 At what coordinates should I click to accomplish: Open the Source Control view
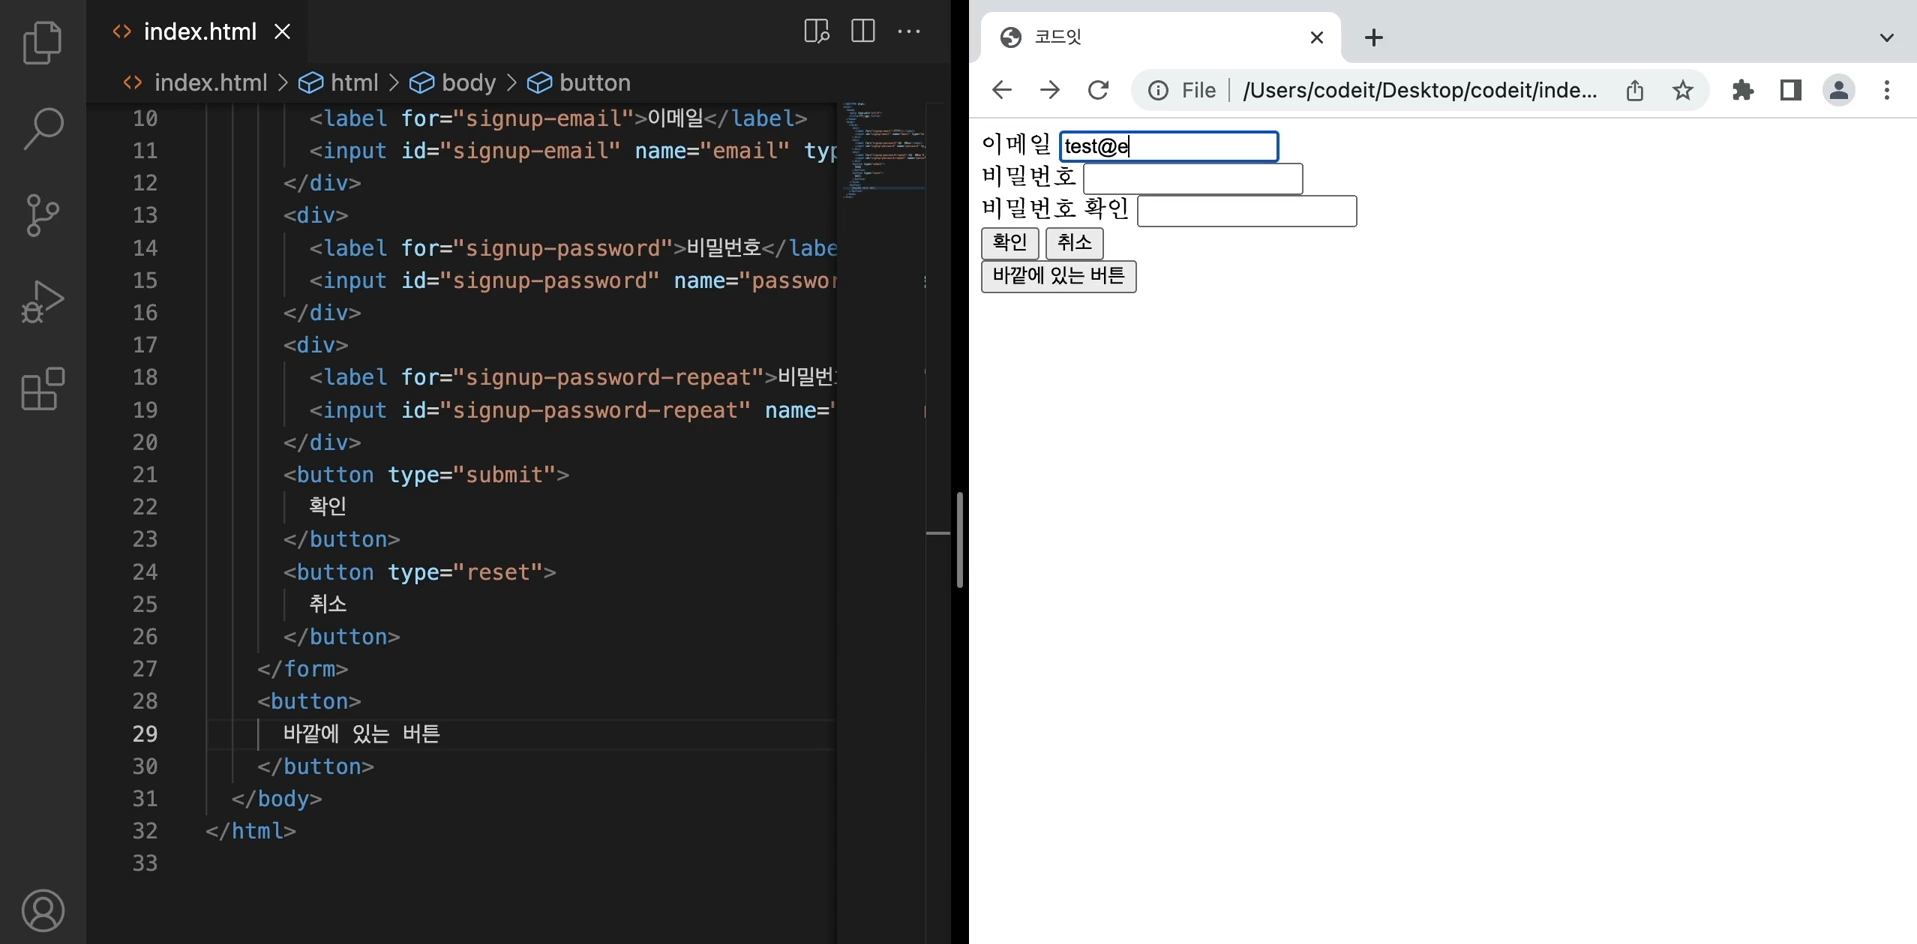coord(42,215)
